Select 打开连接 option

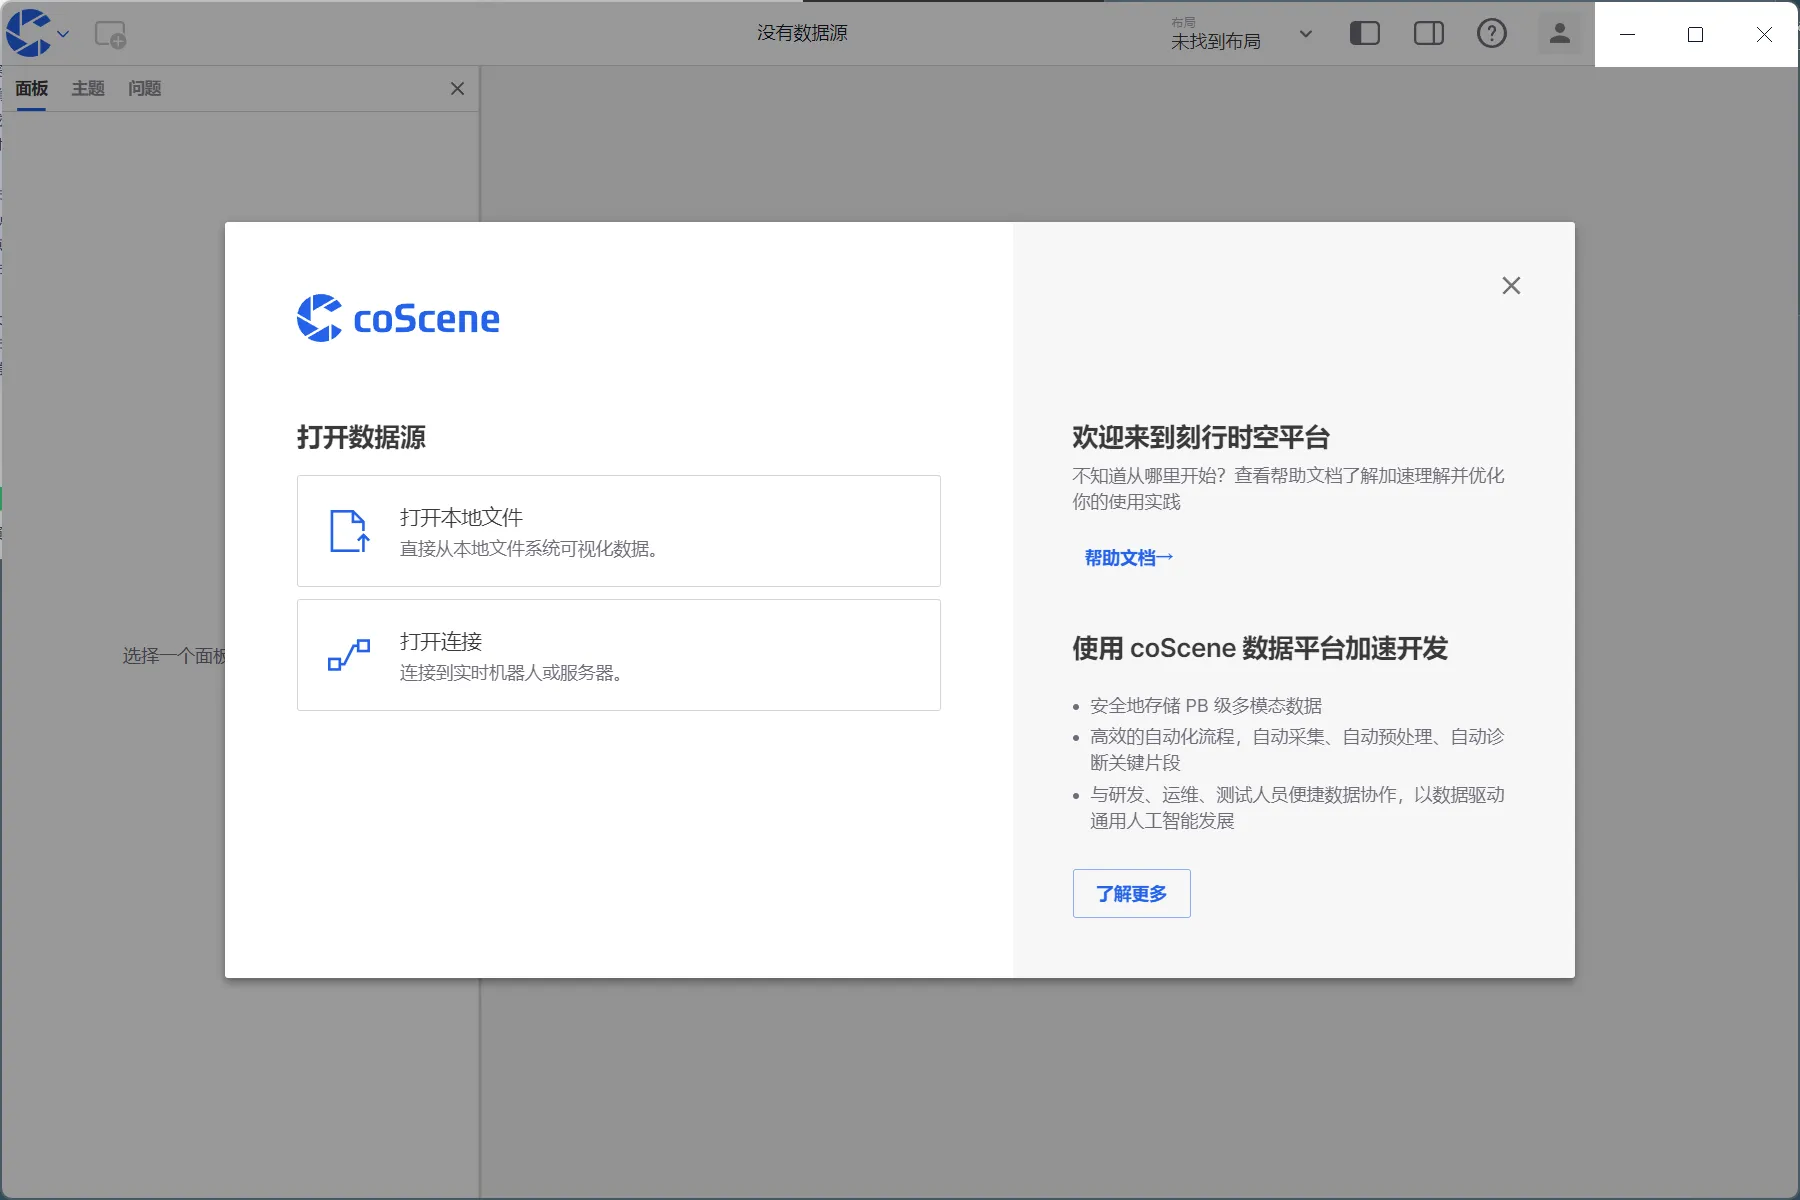tap(619, 655)
